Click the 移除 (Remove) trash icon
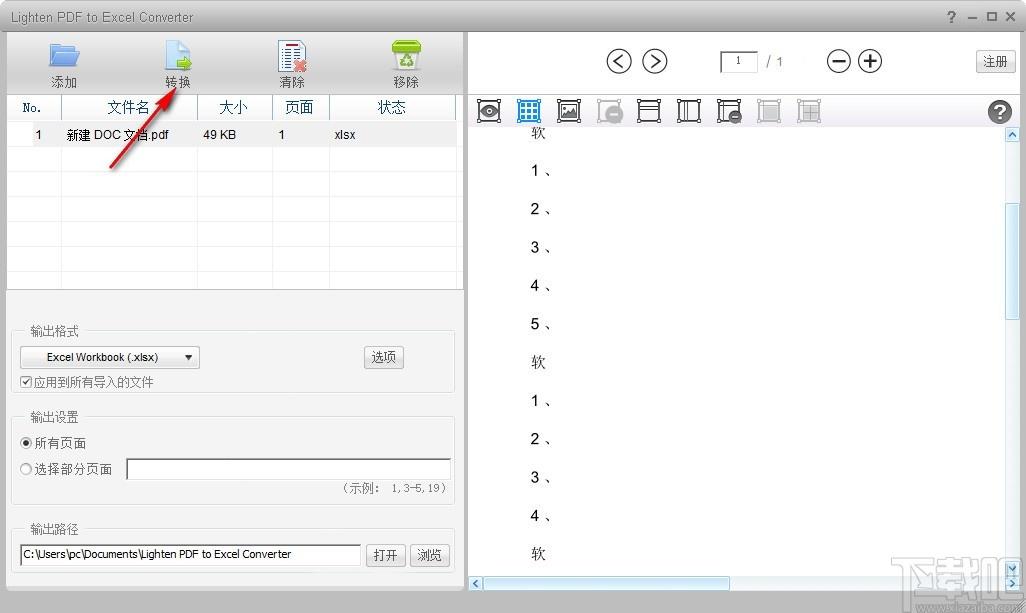The height and width of the screenshot is (613, 1026). [406, 56]
